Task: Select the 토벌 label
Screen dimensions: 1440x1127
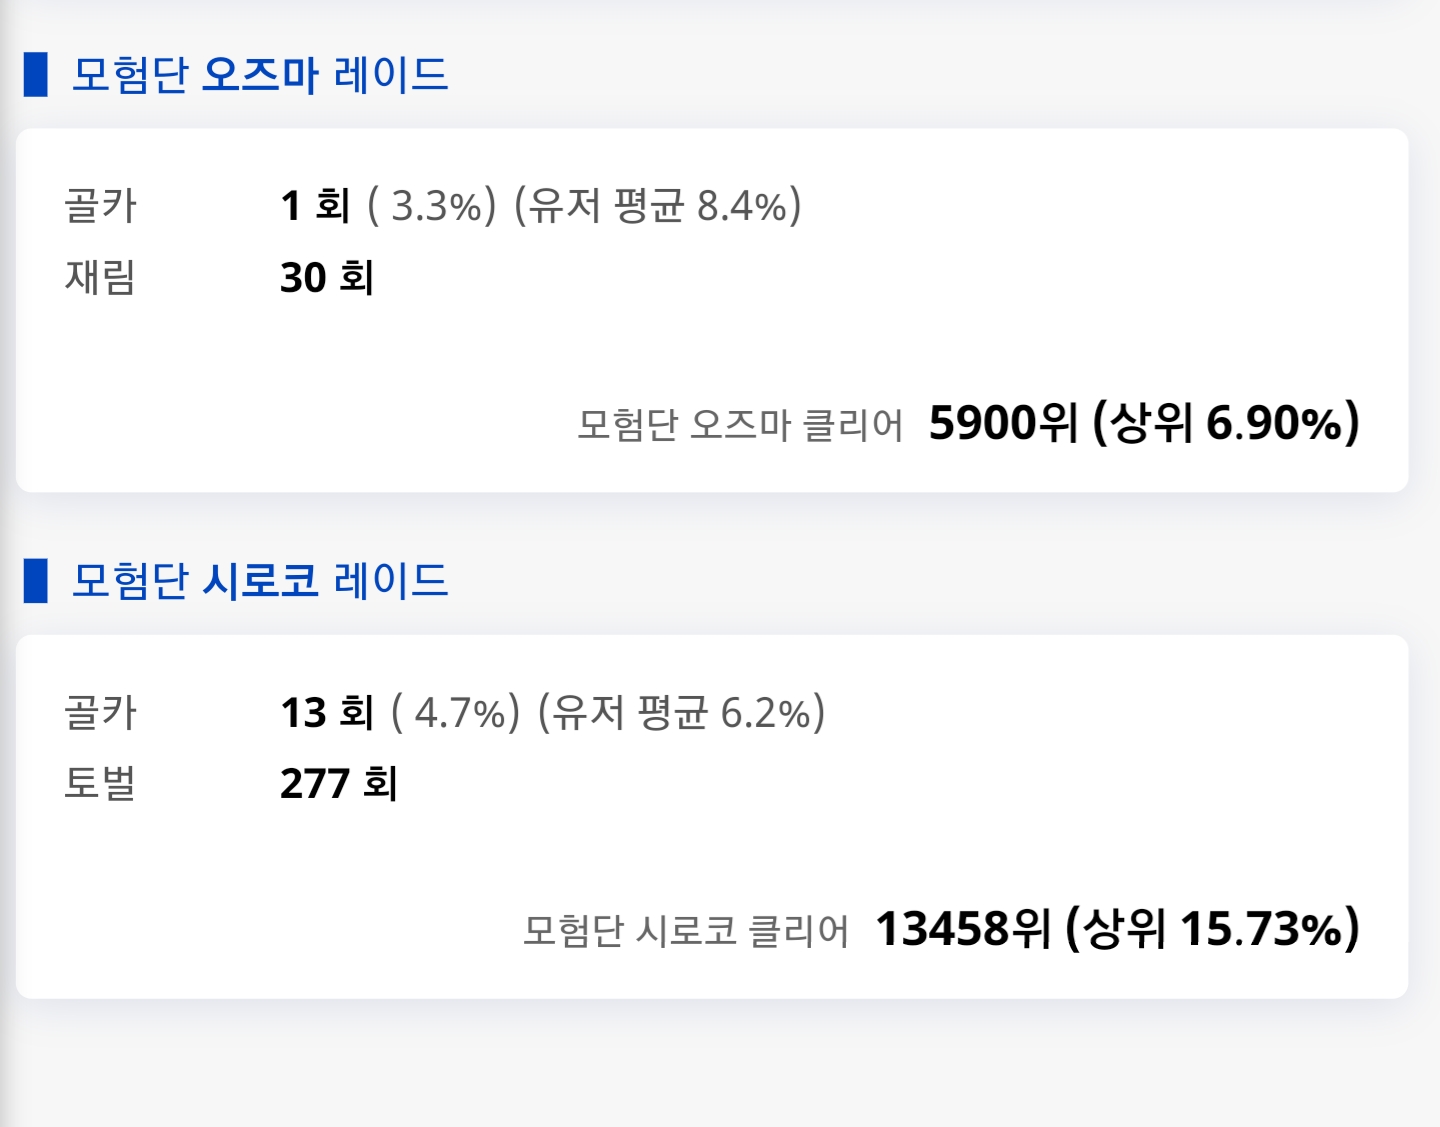Action: point(100,783)
